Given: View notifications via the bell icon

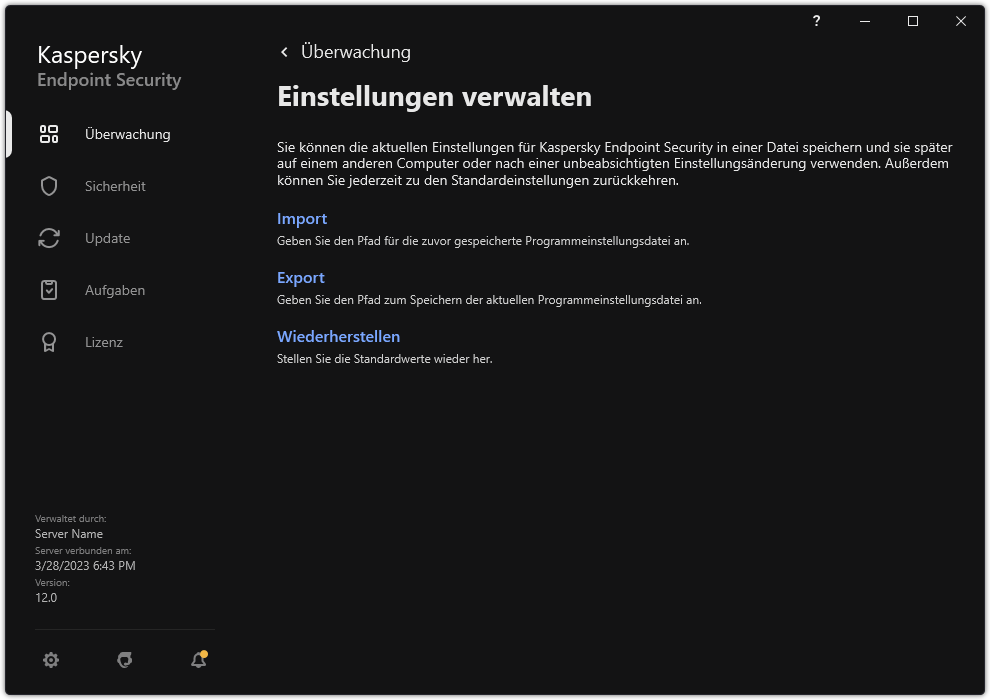Looking at the screenshot, I should [x=197, y=660].
